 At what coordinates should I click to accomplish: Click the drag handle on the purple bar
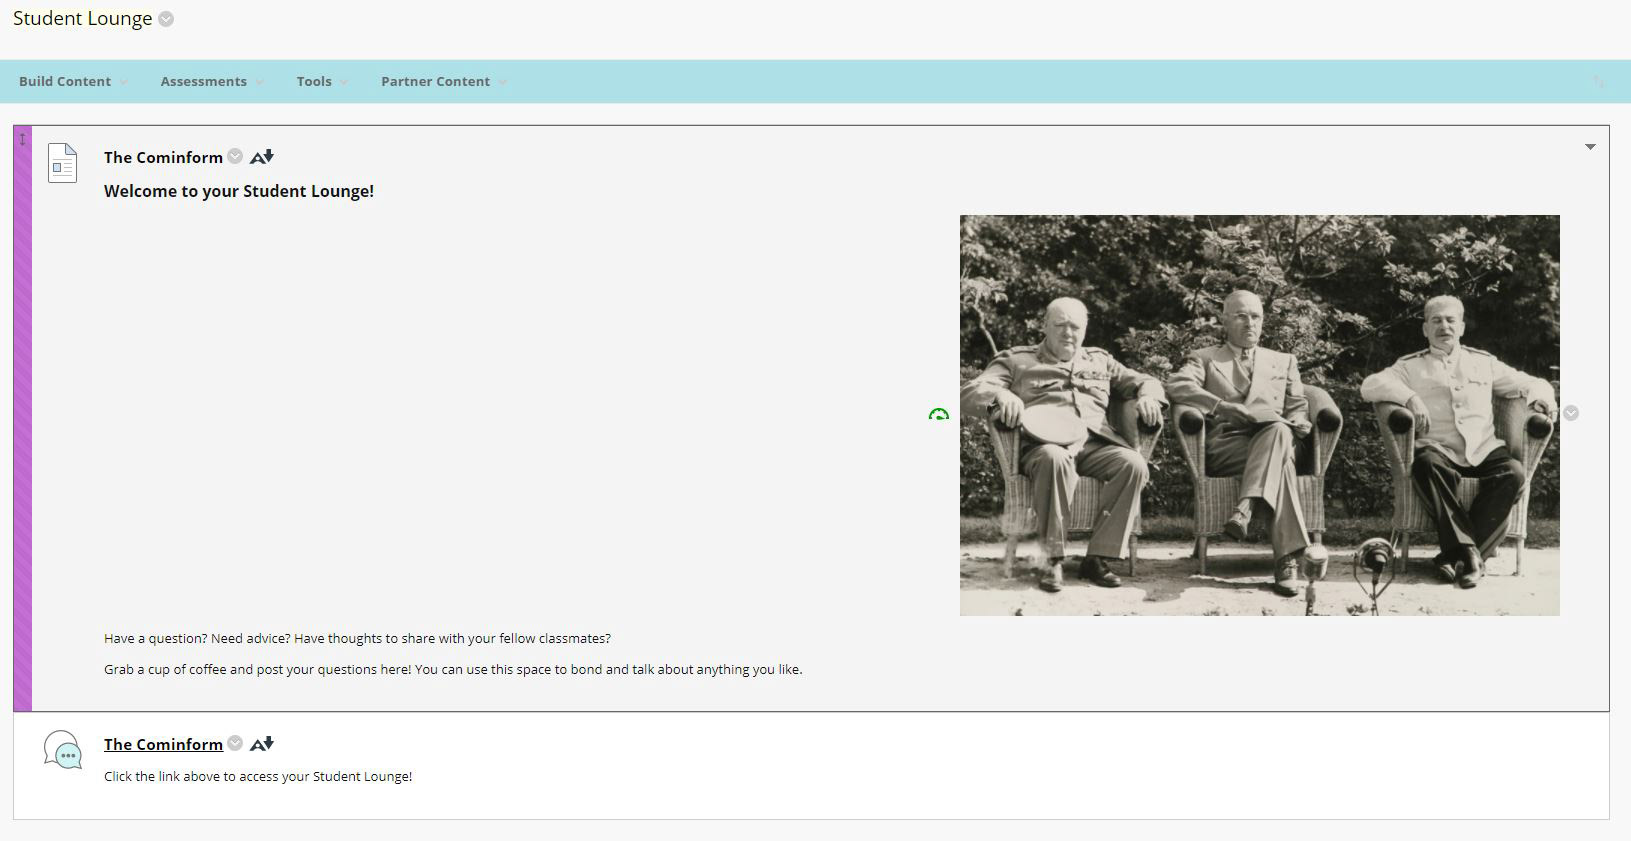coord(23,139)
